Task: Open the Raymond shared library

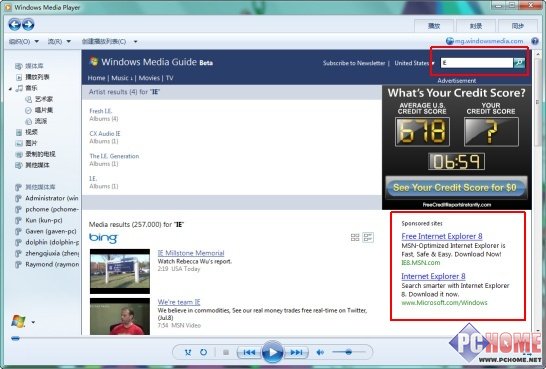Action: [52, 264]
